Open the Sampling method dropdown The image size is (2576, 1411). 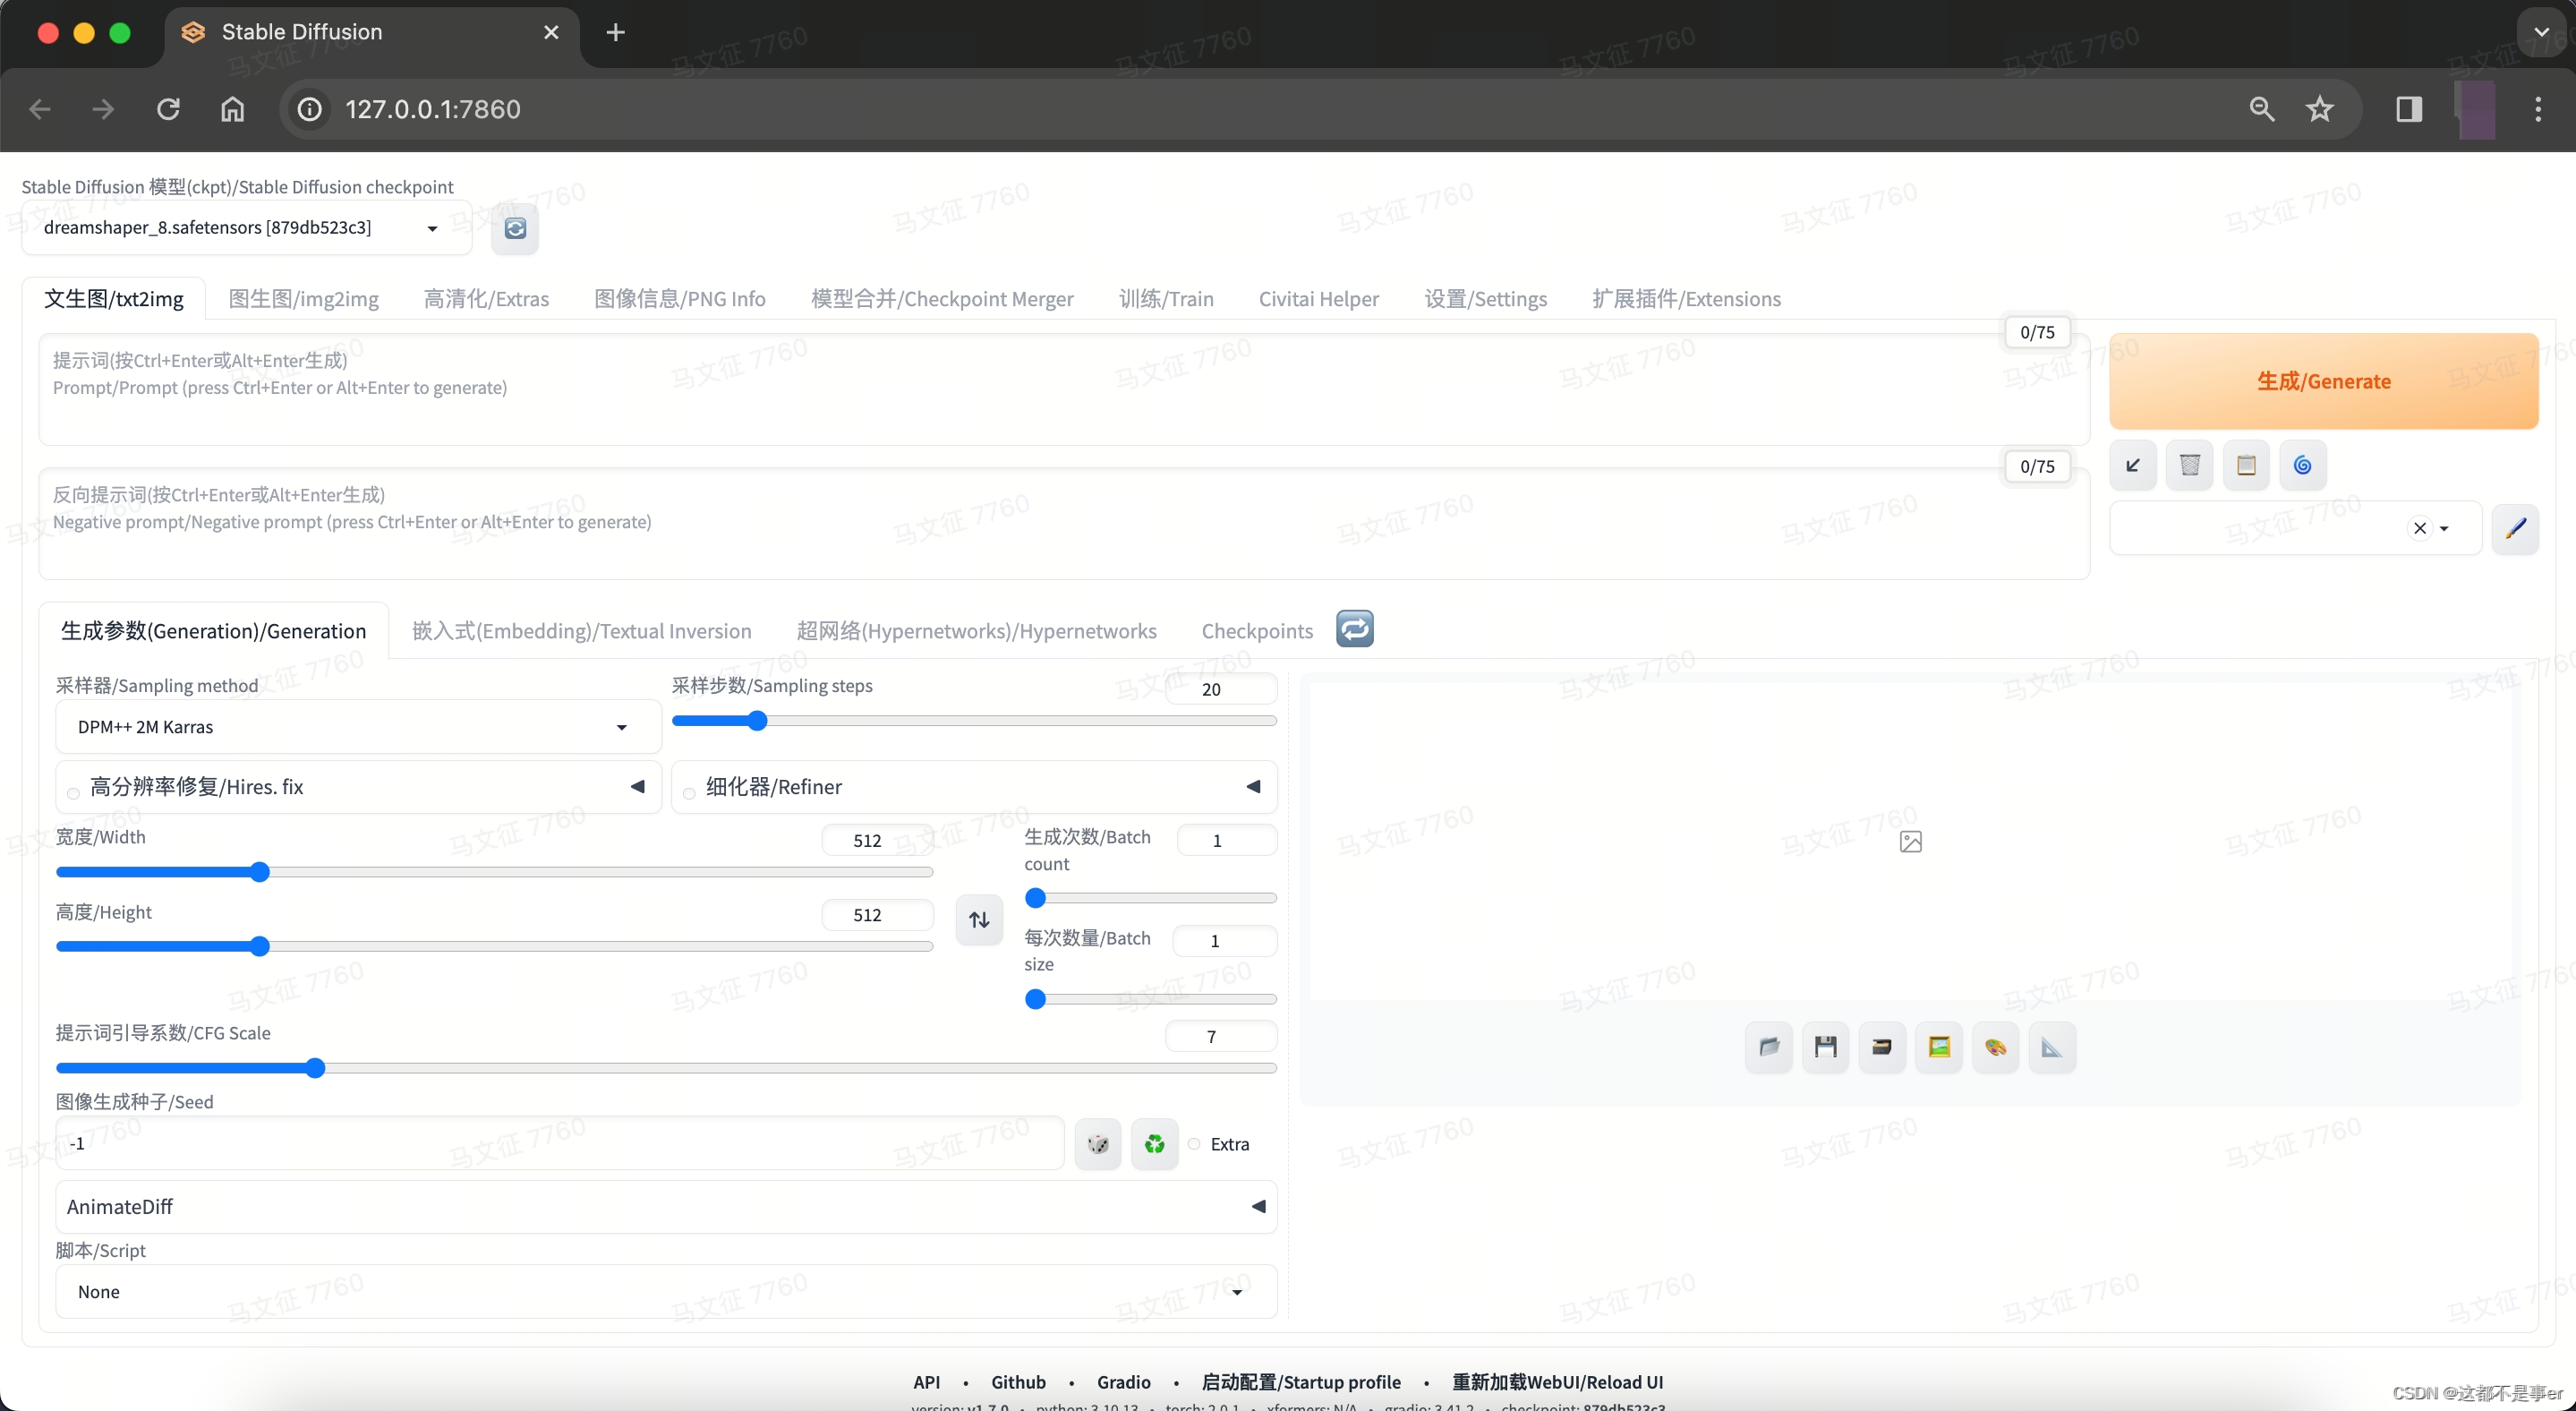[x=357, y=727]
